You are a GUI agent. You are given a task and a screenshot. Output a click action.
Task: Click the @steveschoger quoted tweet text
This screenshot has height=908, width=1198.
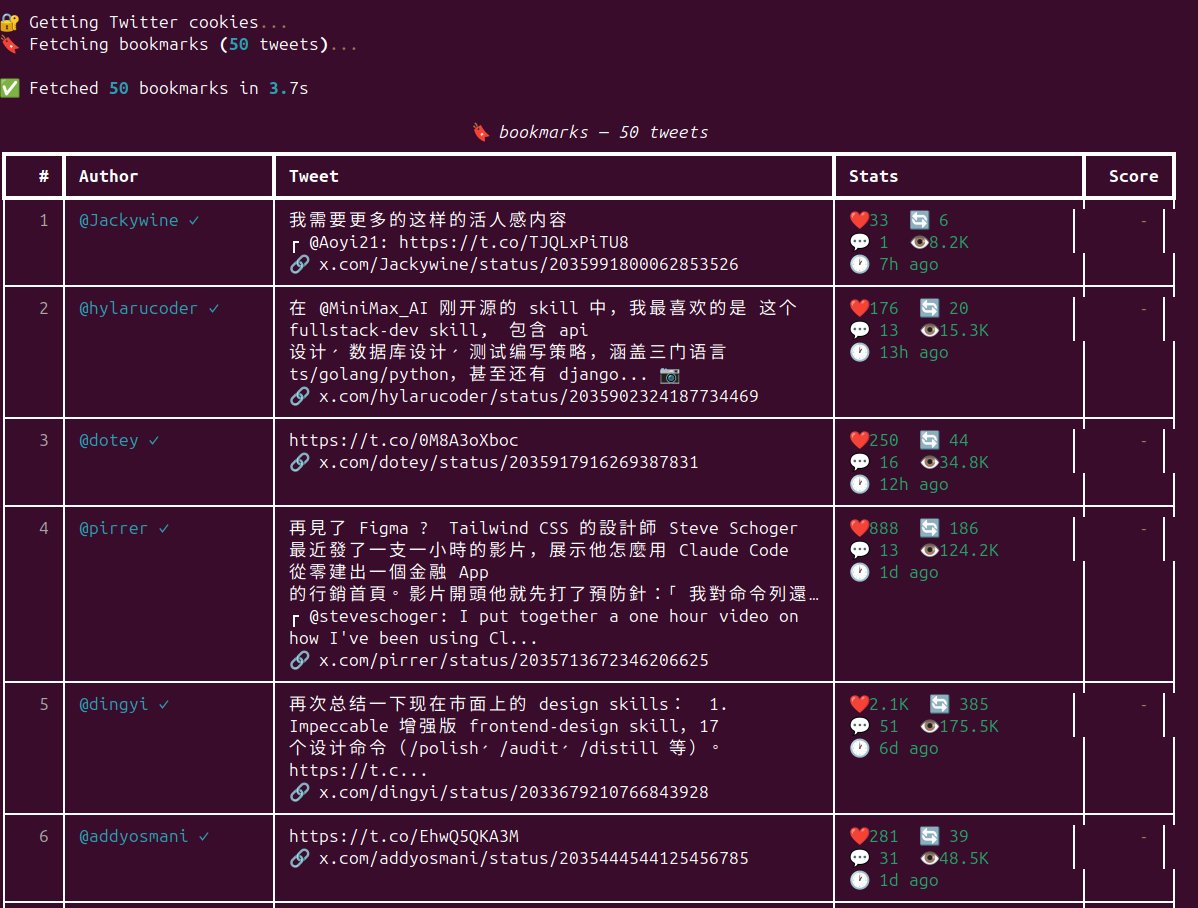(543, 627)
